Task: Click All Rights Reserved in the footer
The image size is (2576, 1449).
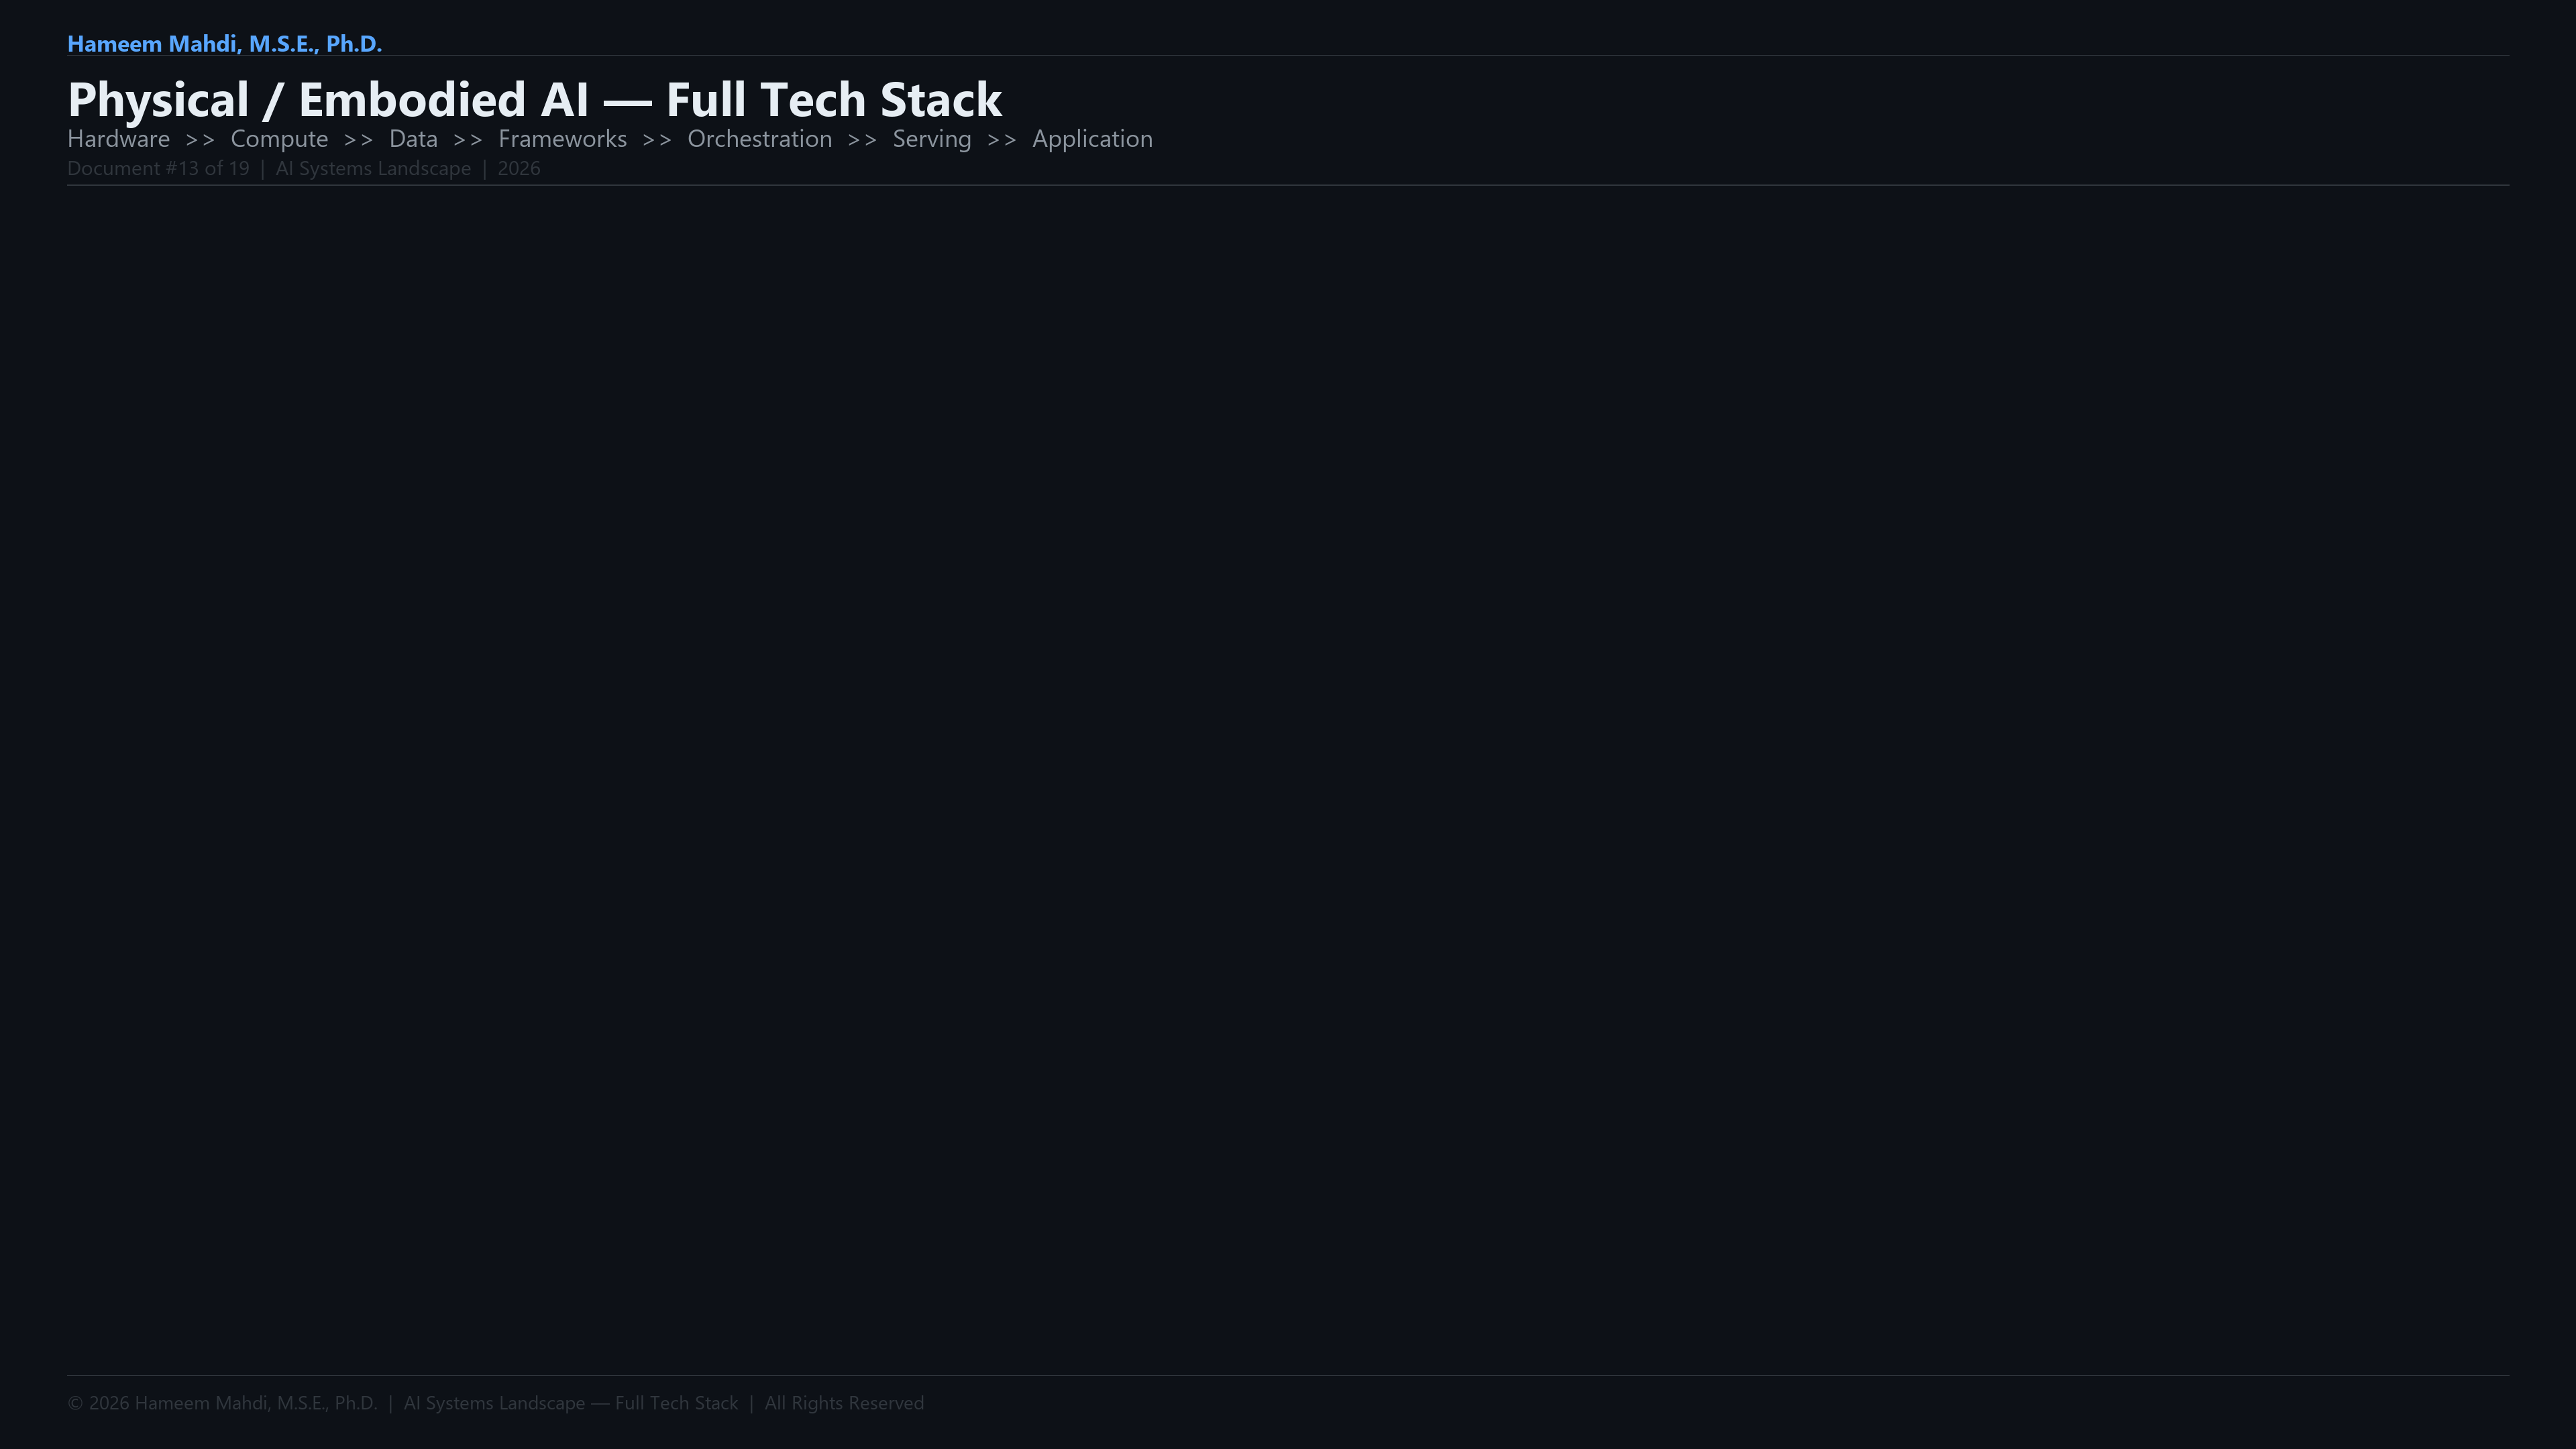Action: click(844, 1403)
